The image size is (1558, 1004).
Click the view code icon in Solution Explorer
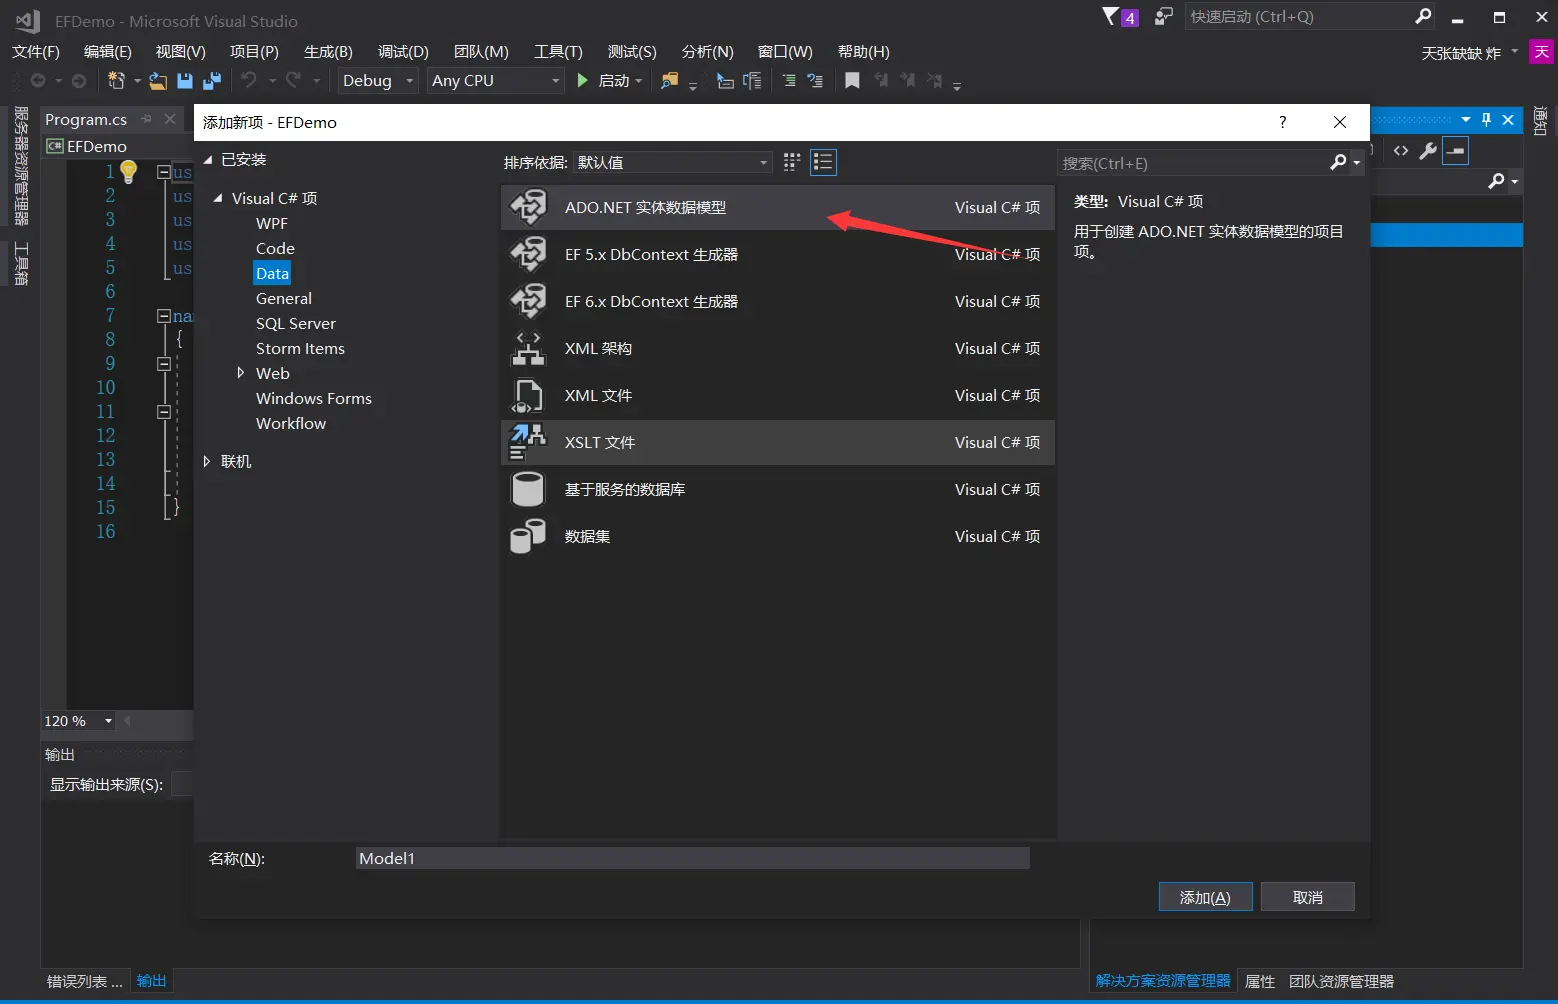[1401, 151]
